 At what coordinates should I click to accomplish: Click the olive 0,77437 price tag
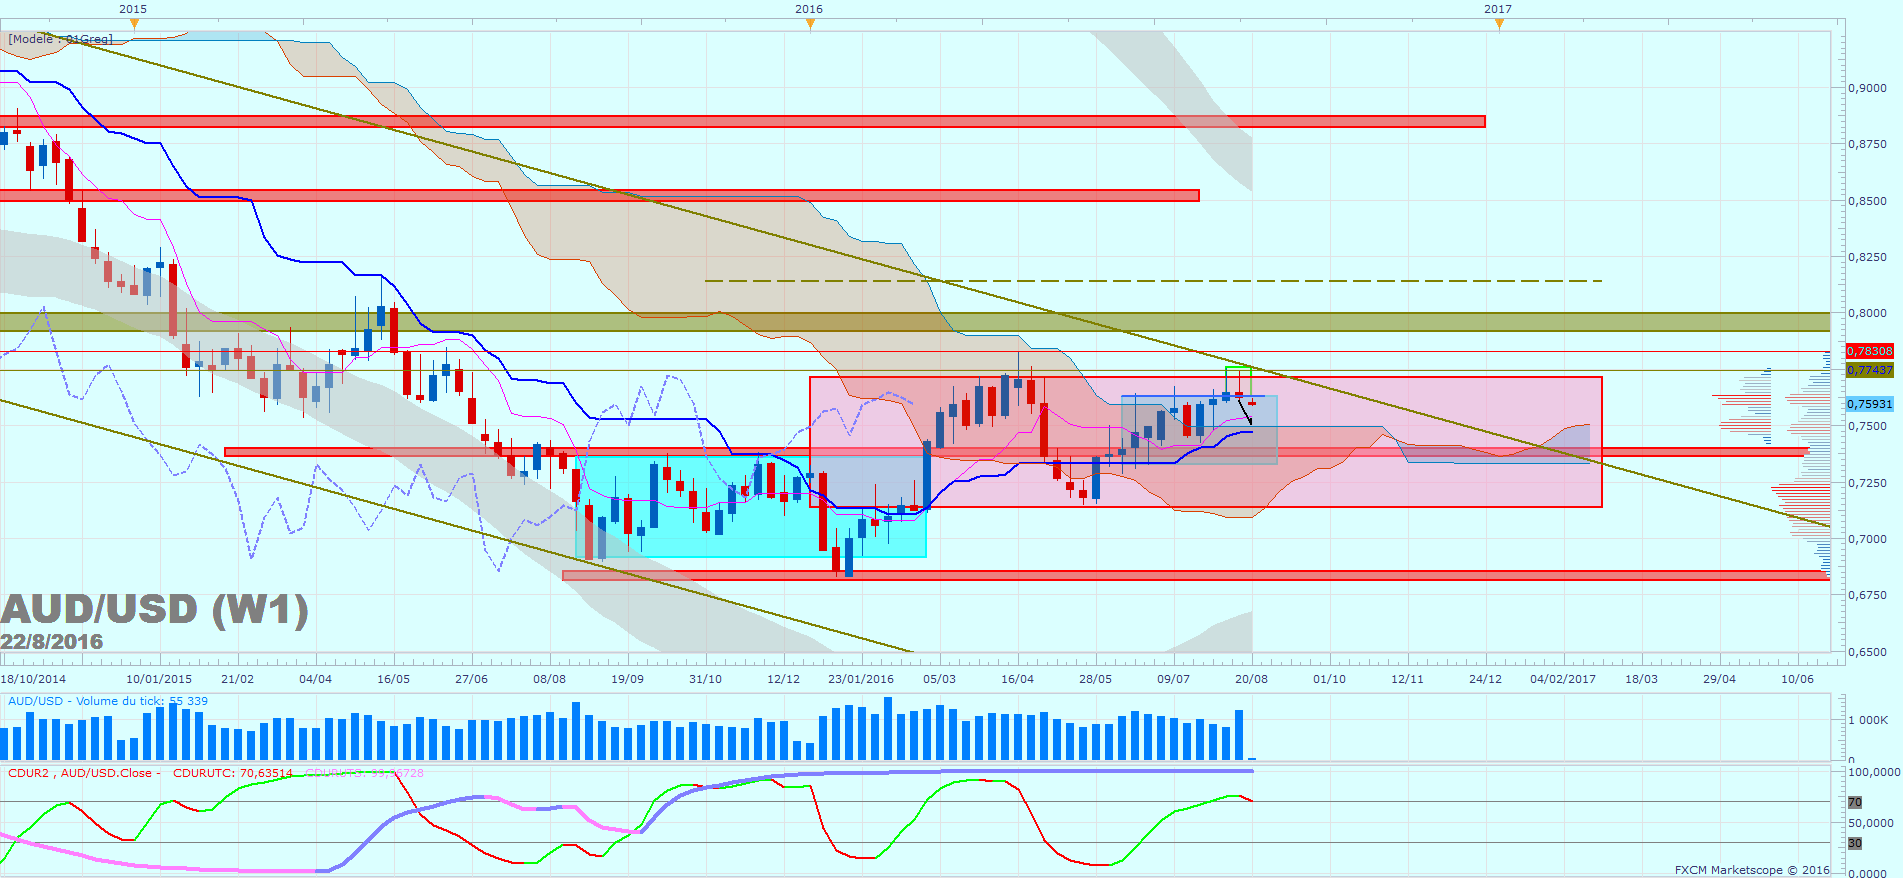tap(1869, 370)
